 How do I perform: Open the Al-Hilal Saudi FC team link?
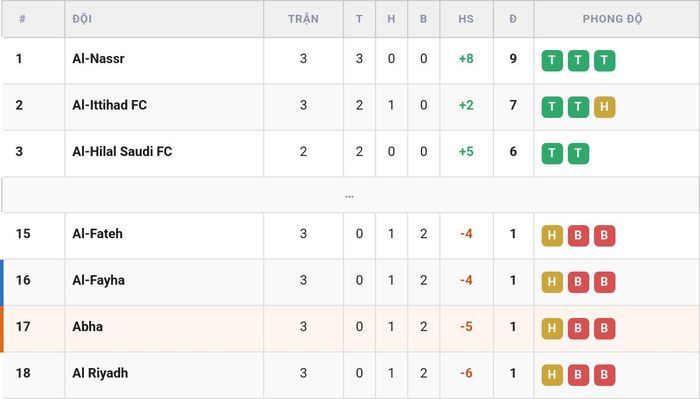pos(122,151)
